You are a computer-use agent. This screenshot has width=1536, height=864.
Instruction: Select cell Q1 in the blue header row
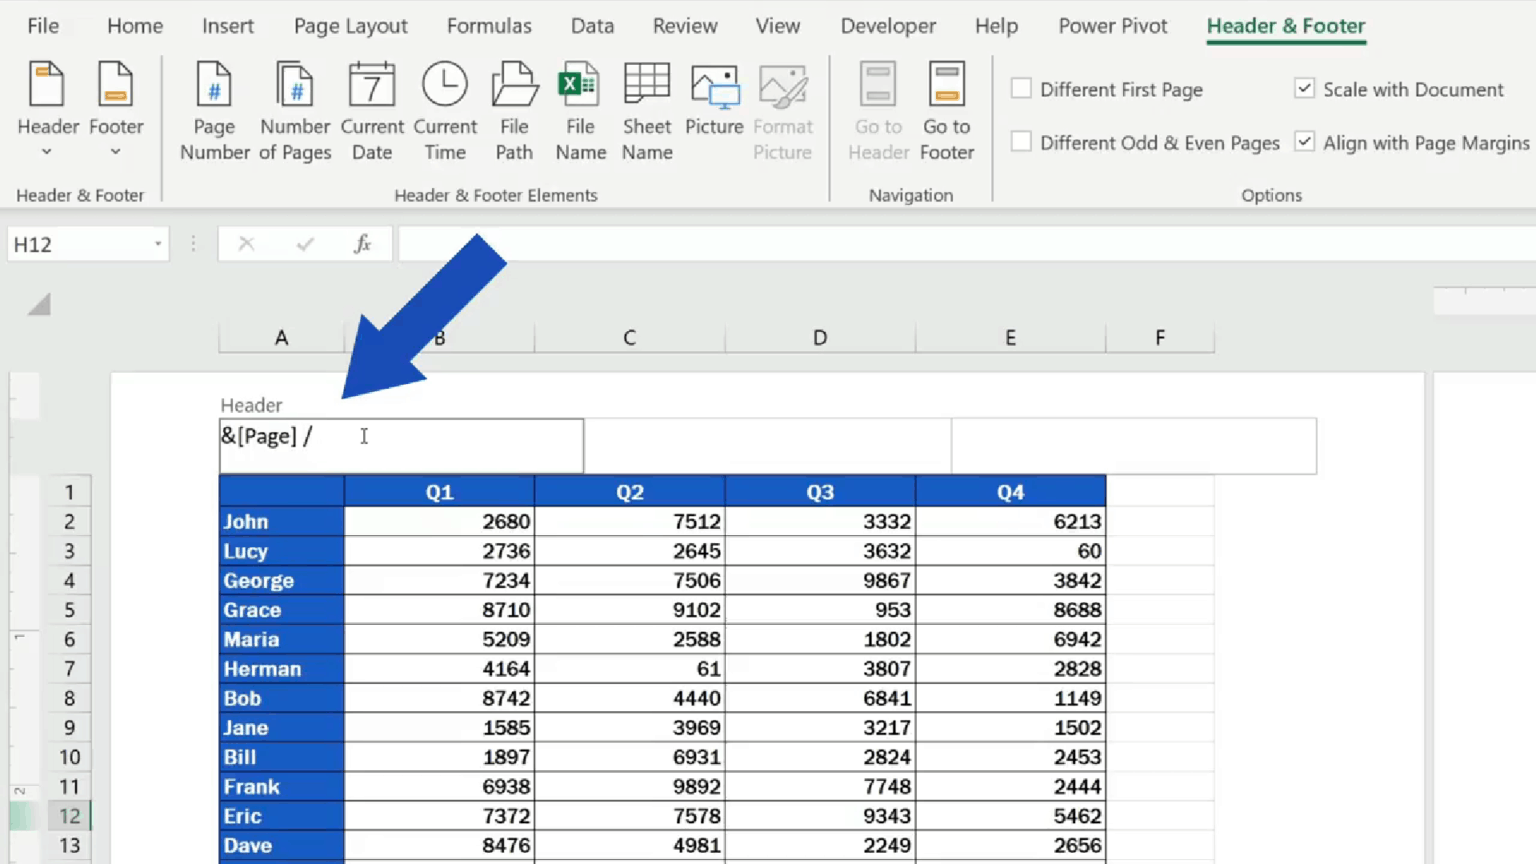point(439,491)
